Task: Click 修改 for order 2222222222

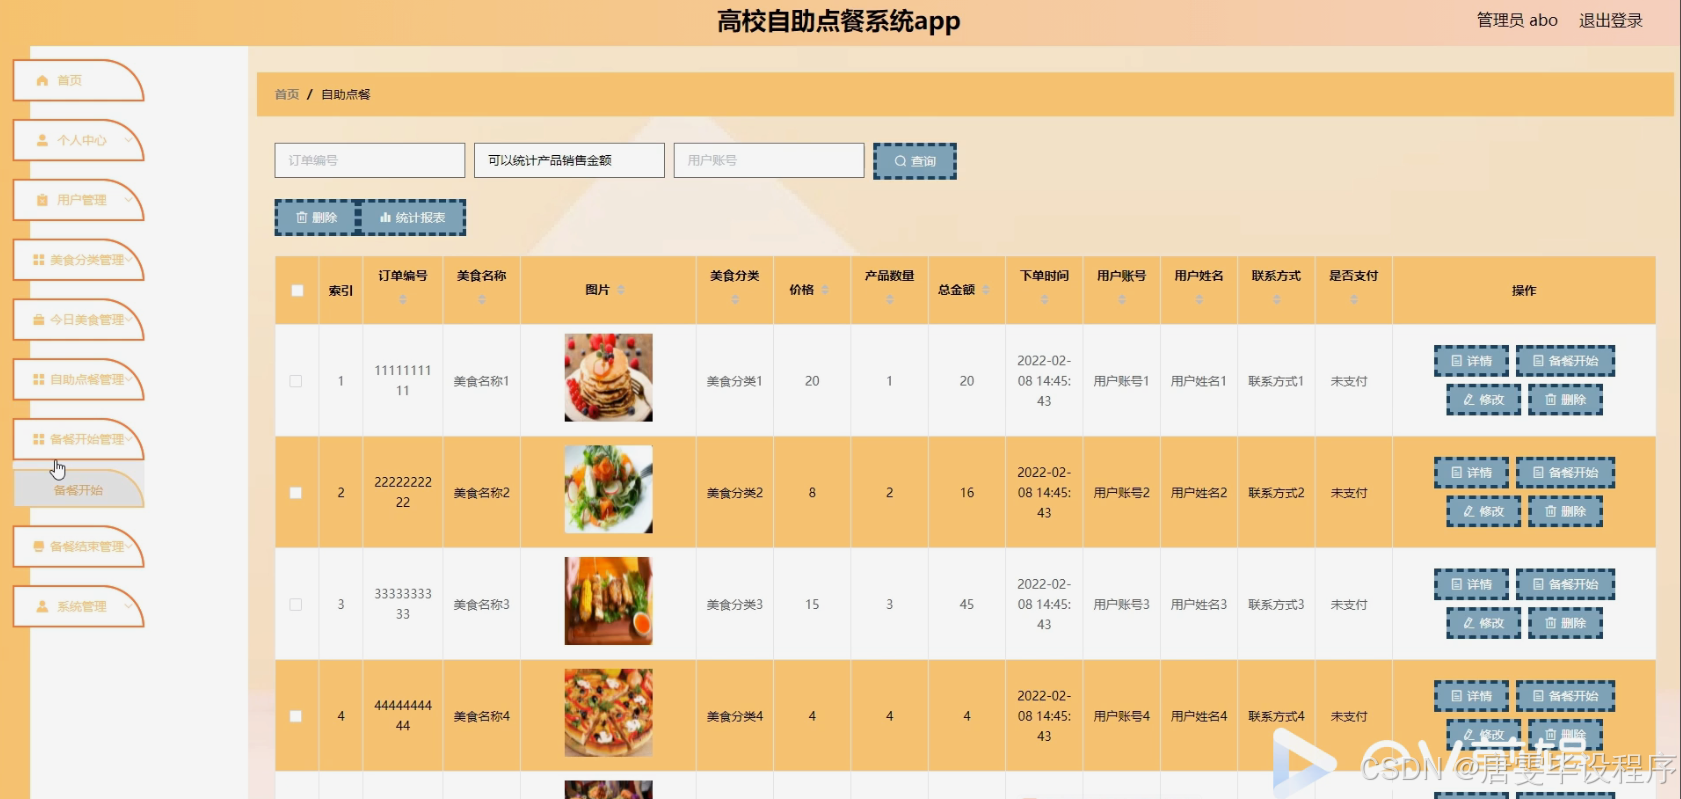Action: (1484, 511)
